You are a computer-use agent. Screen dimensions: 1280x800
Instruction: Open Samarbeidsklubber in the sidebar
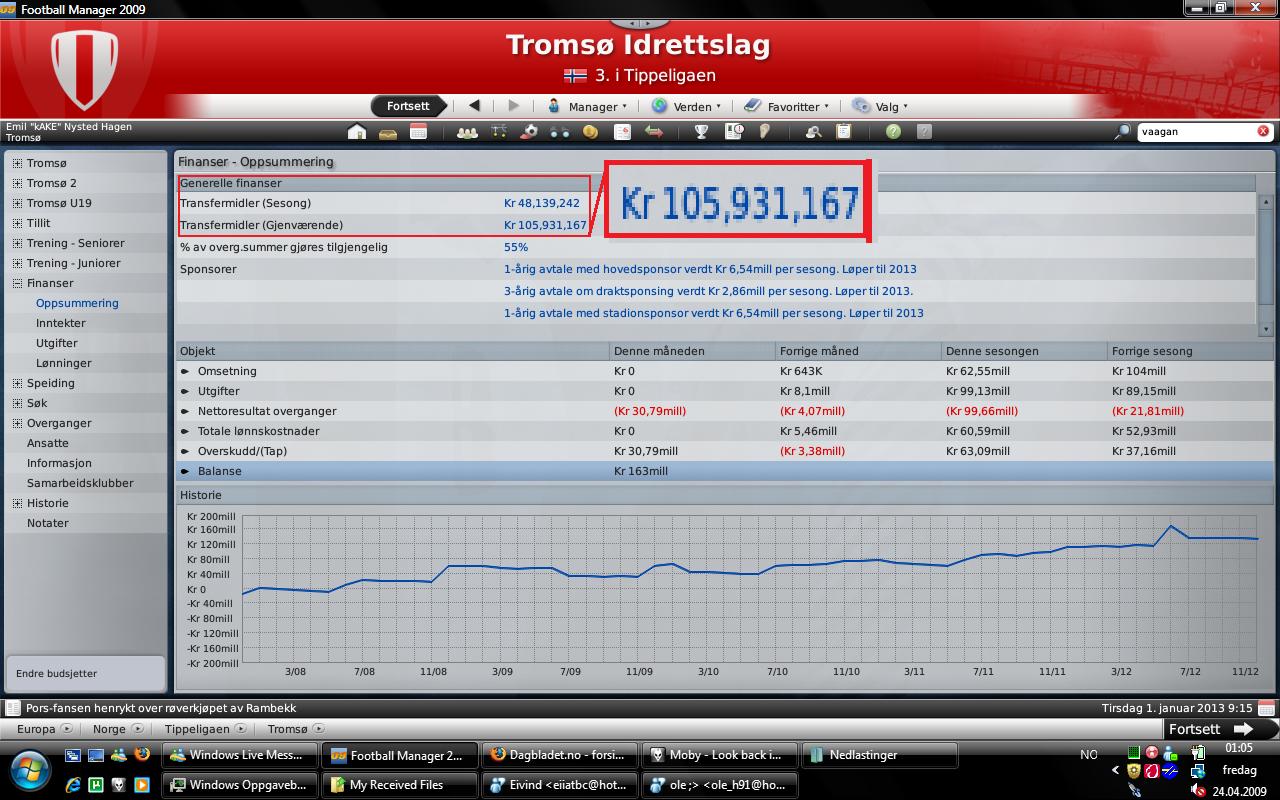pos(80,483)
